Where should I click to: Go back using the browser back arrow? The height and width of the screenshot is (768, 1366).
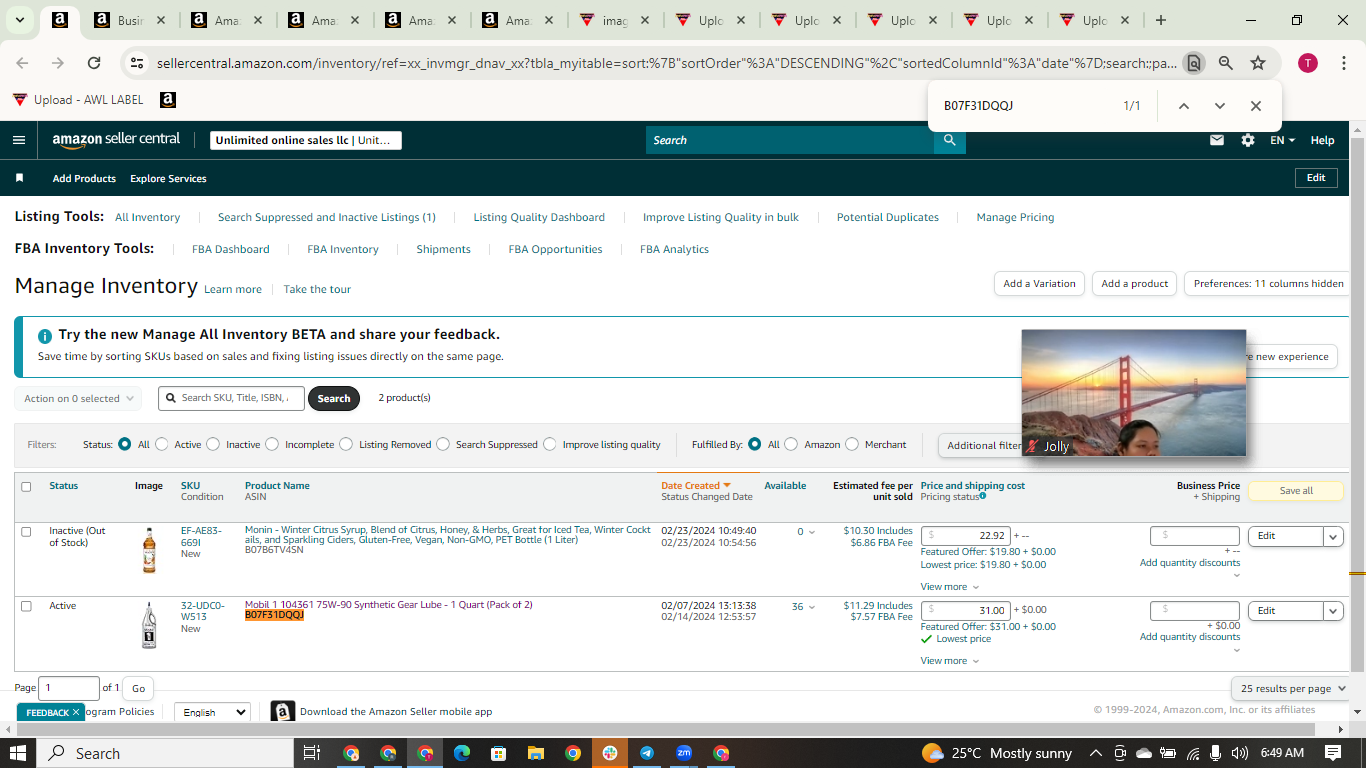(23, 63)
